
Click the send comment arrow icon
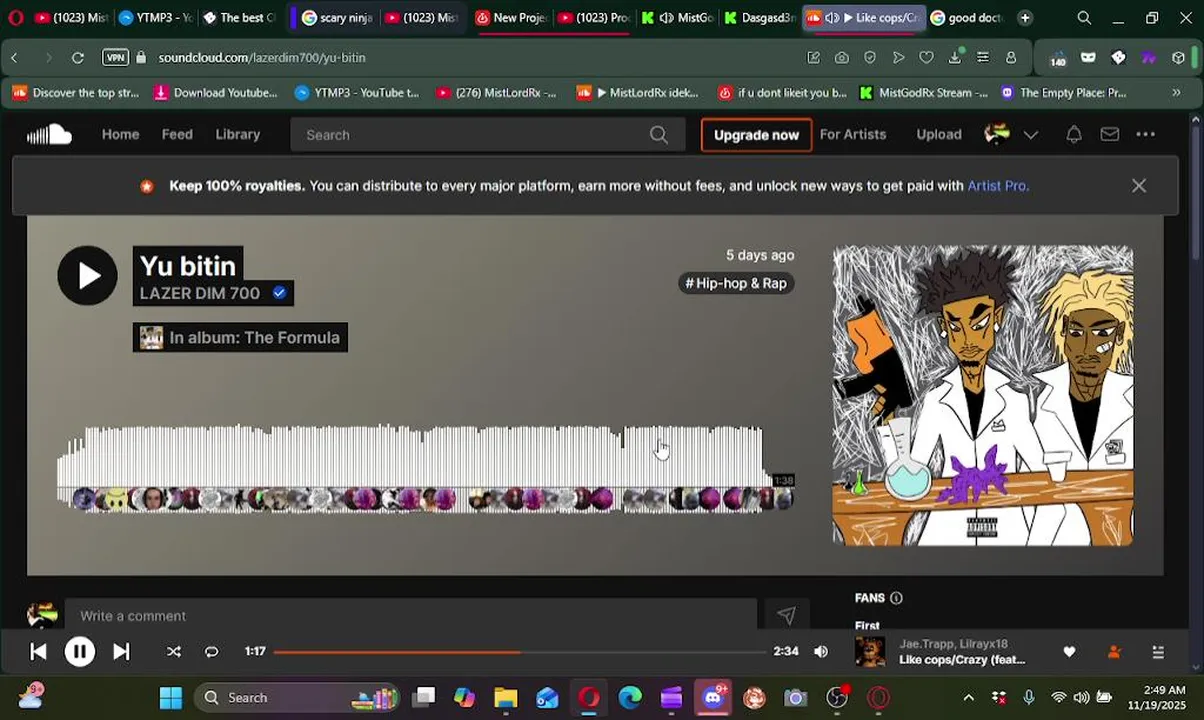[x=786, y=616]
